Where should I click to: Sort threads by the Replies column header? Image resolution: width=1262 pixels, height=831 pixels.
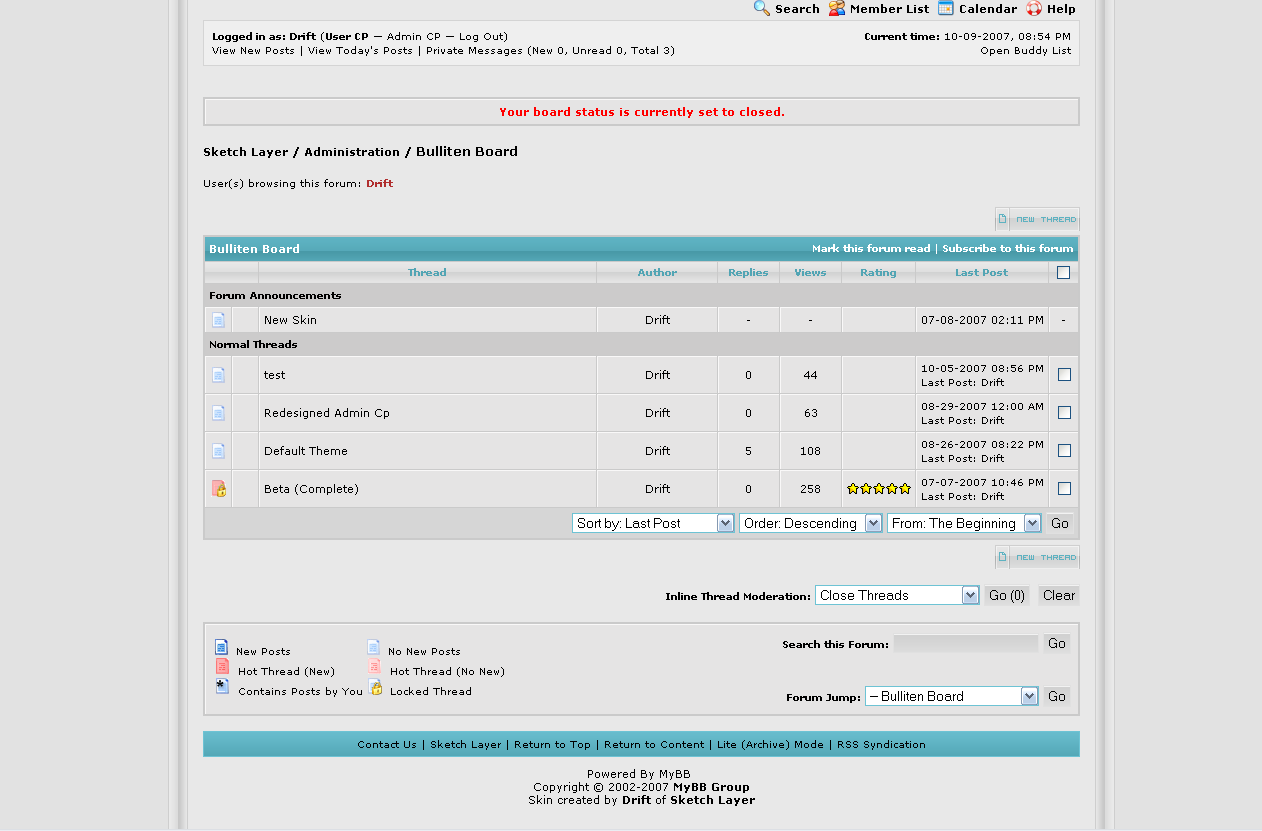tap(748, 273)
